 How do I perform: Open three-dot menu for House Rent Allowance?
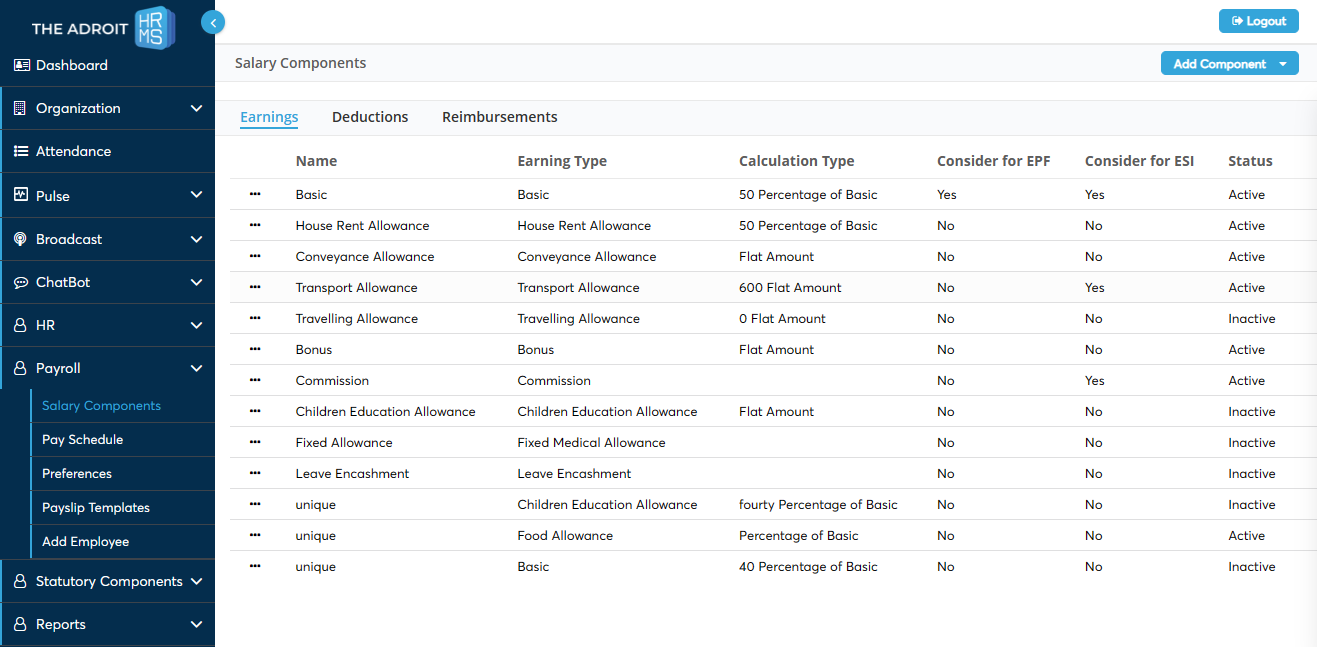click(x=255, y=225)
